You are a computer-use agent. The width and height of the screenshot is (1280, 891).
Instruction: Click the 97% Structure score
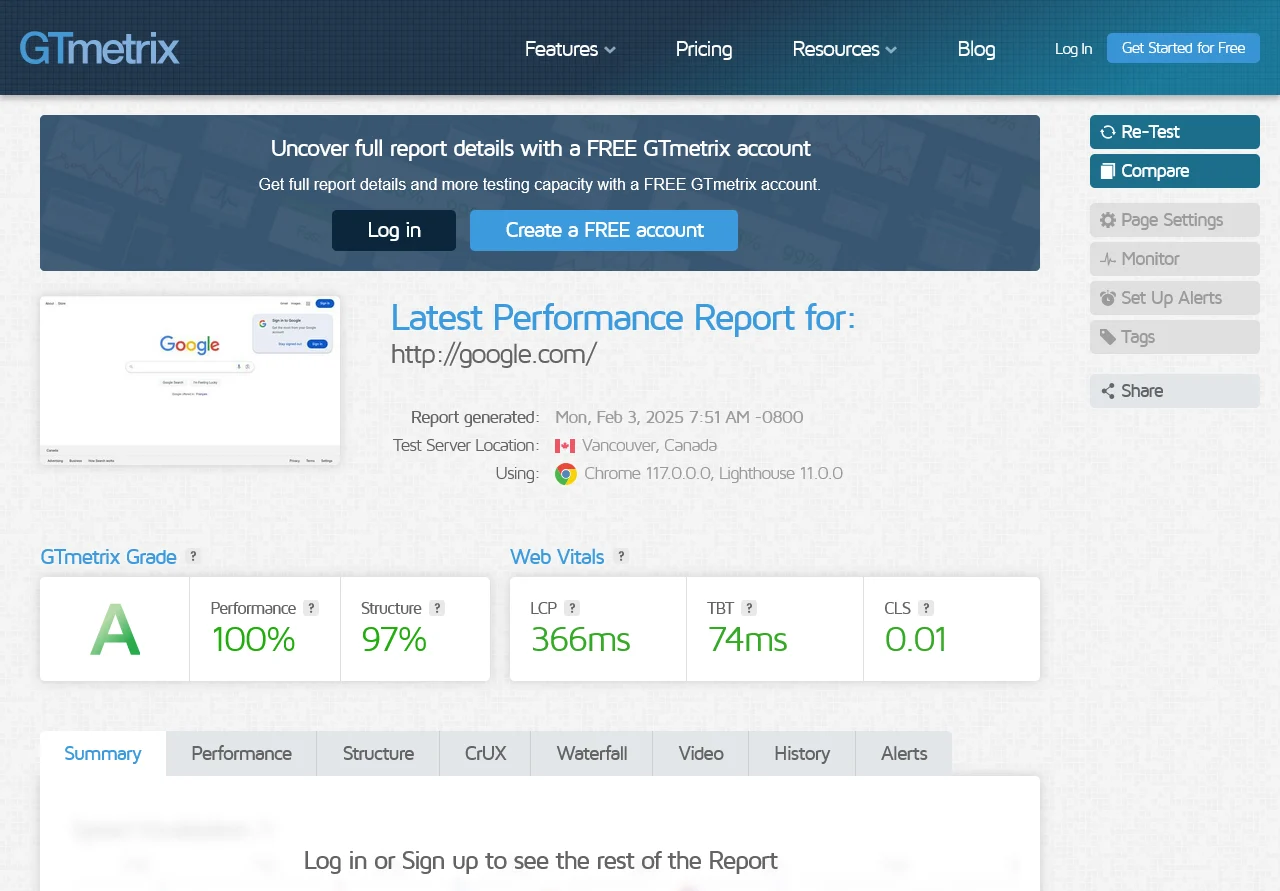tap(394, 639)
